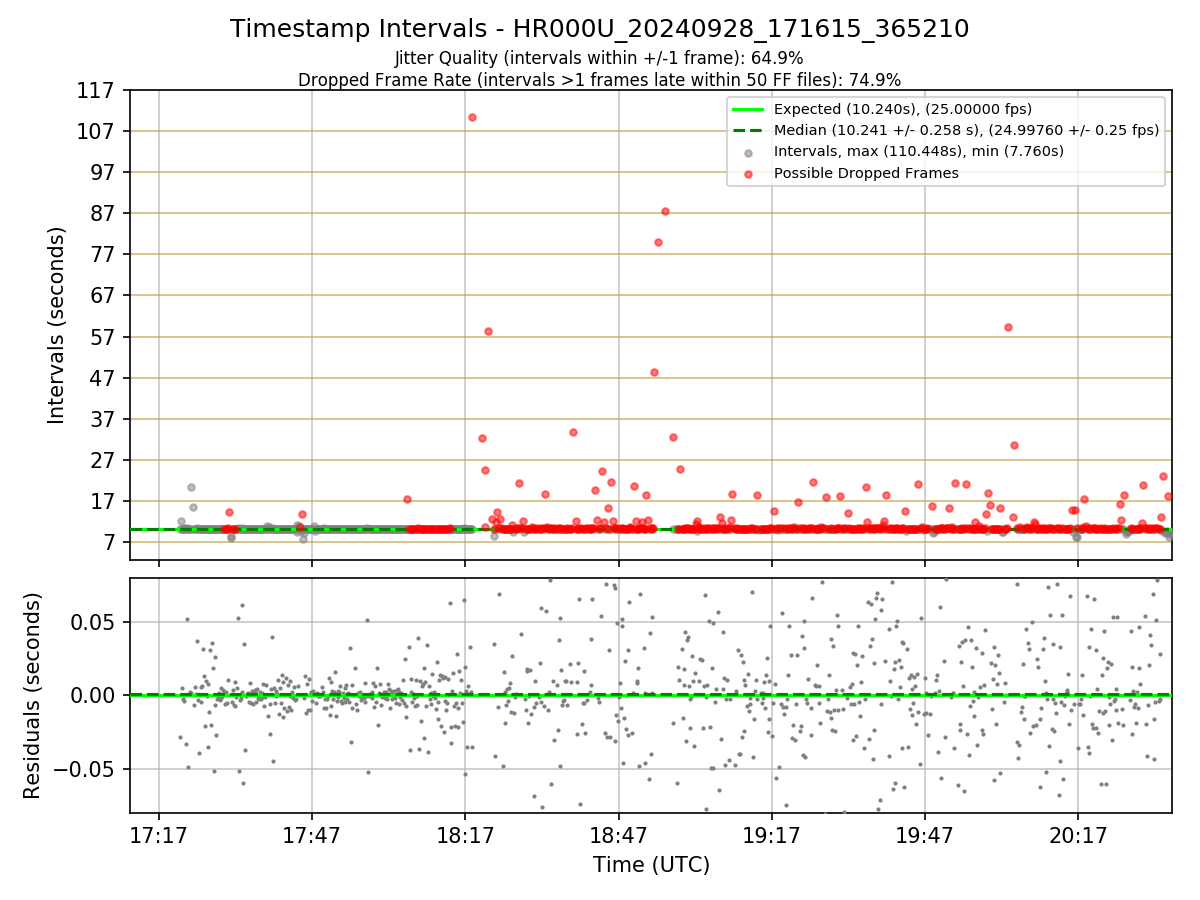The width and height of the screenshot is (1200, 900).
Task: Click the red dropped-frame point near 80 seconds
Action: [658, 242]
